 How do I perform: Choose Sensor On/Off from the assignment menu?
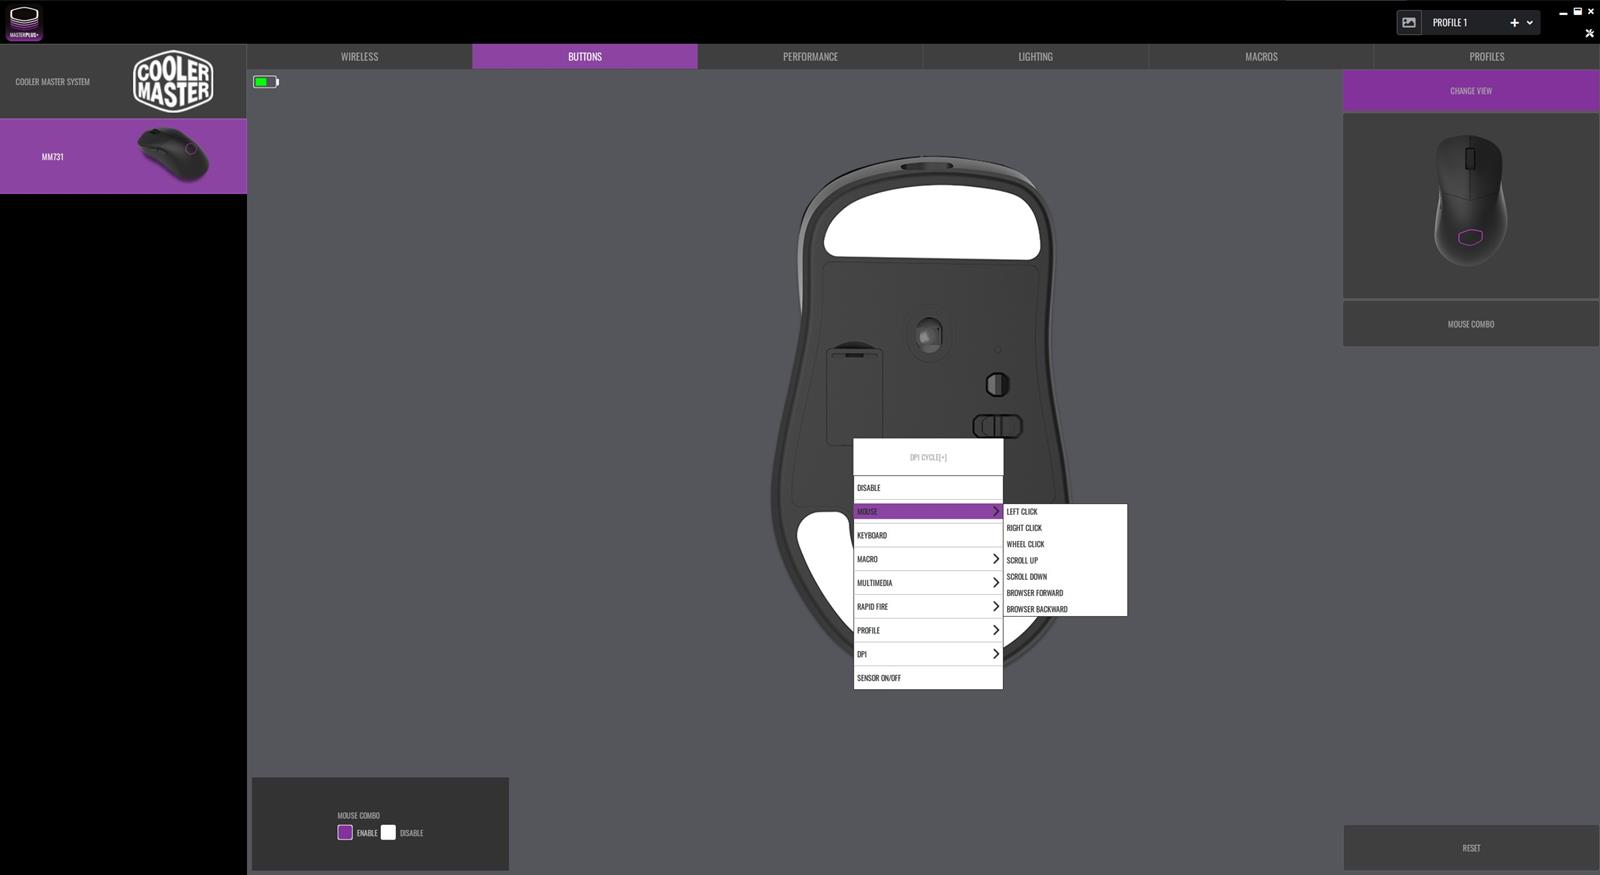(927, 678)
